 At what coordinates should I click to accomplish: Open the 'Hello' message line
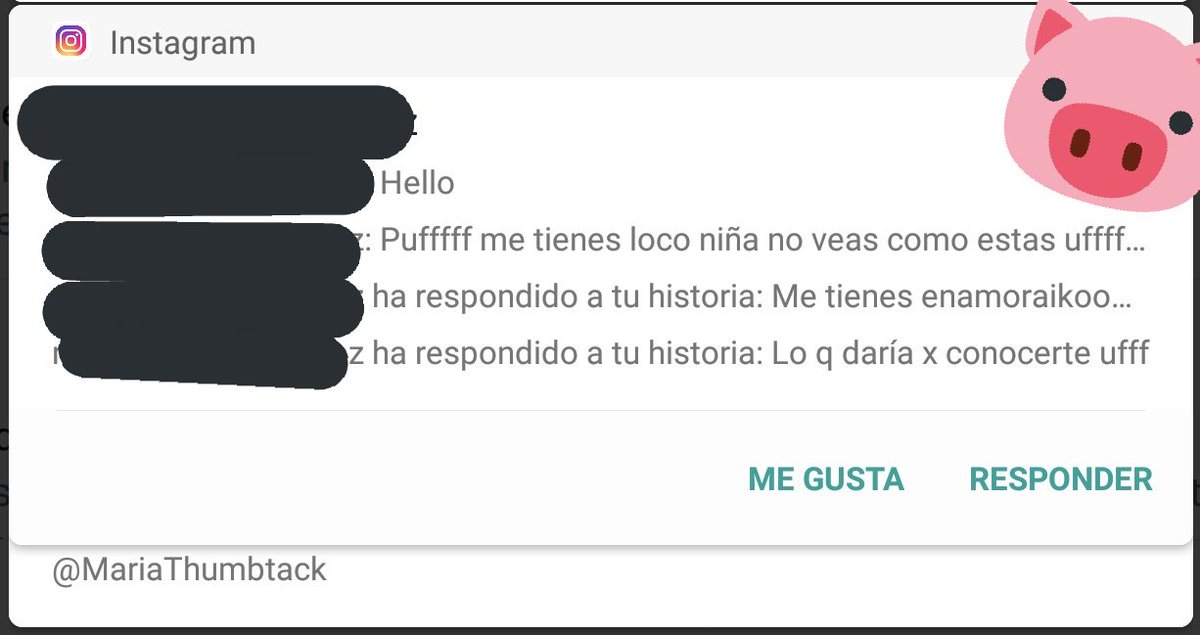click(x=417, y=183)
